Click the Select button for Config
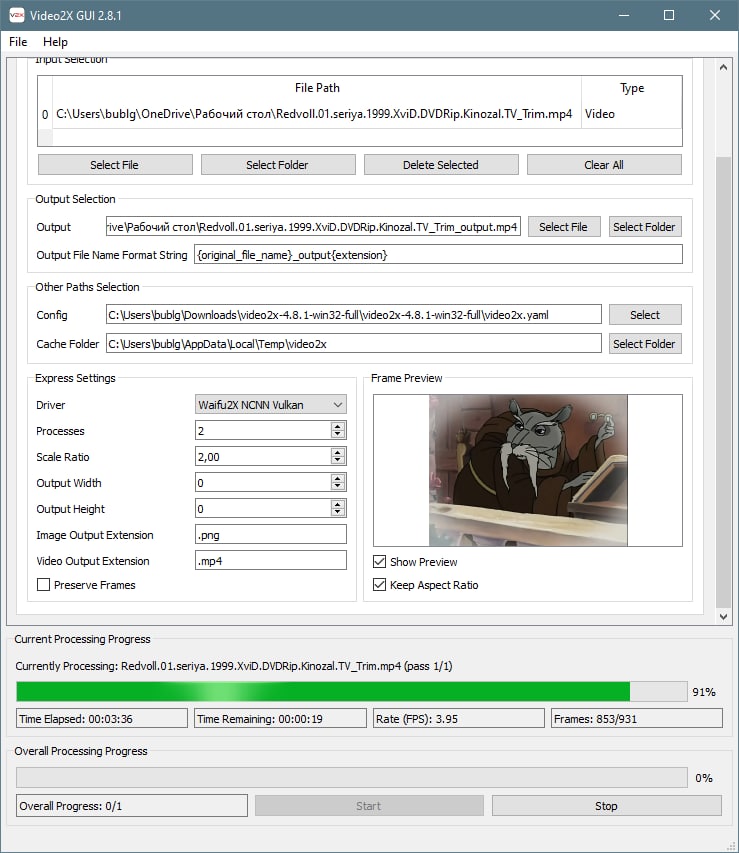 pos(645,314)
